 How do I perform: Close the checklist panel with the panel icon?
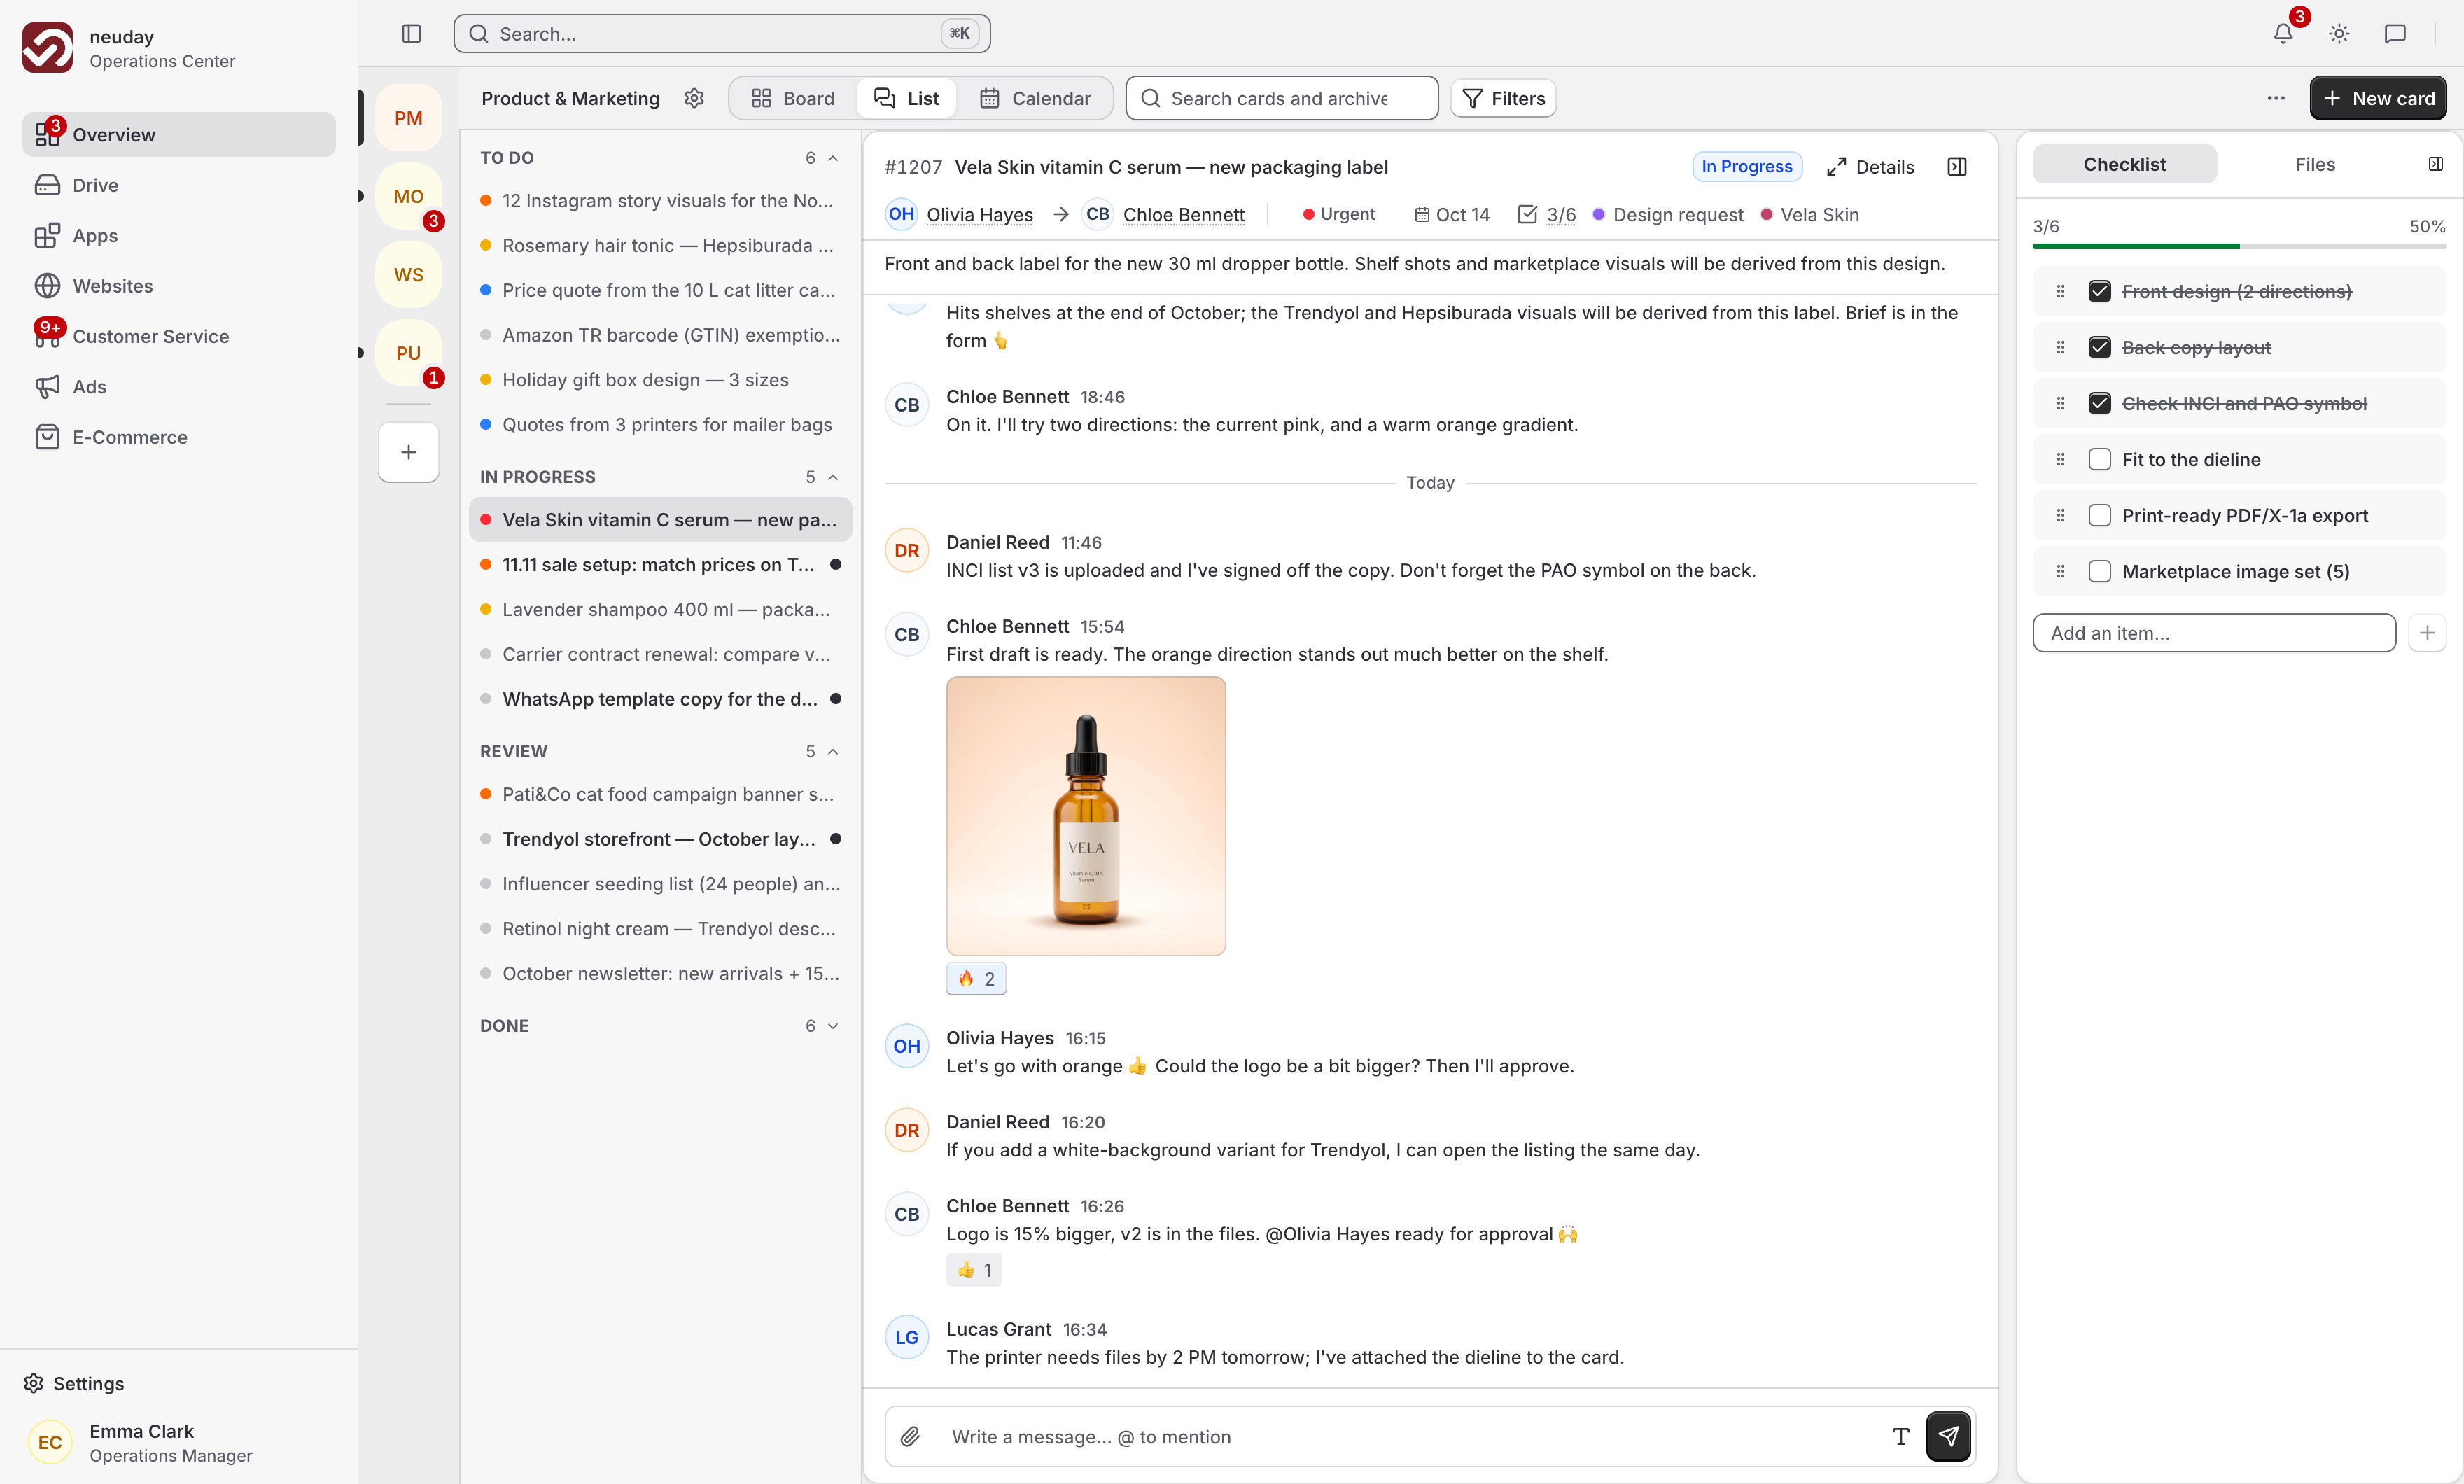click(x=2435, y=164)
